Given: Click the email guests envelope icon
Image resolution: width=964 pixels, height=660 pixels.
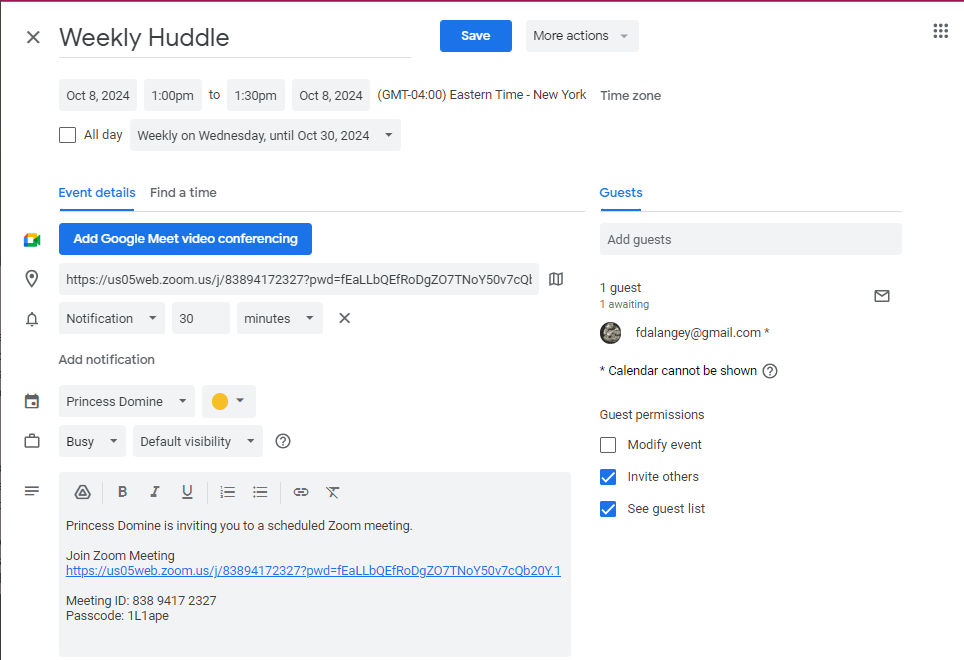Looking at the screenshot, I should click(x=881, y=296).
